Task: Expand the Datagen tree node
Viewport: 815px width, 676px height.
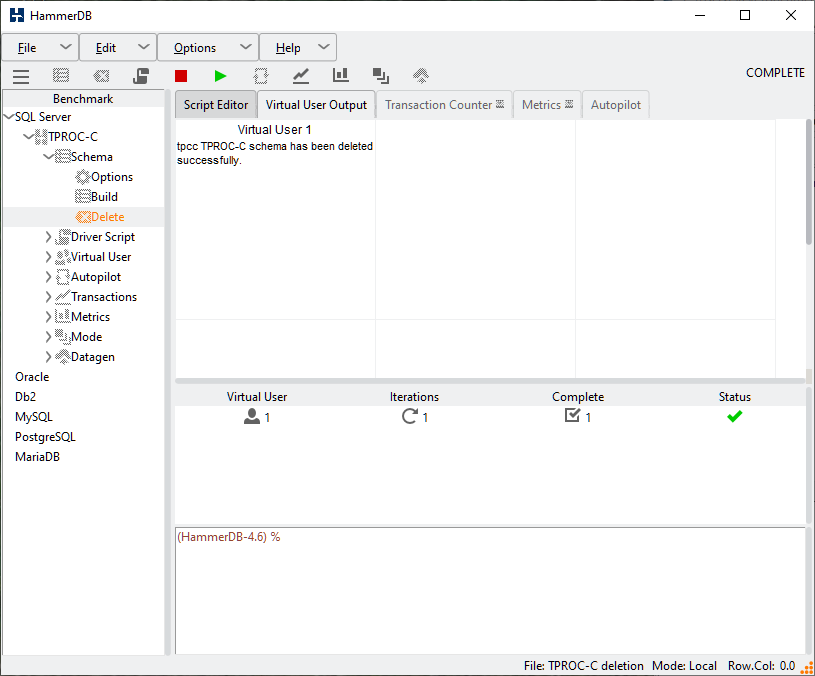Action: pyautogui.click(x=48, y=357)
